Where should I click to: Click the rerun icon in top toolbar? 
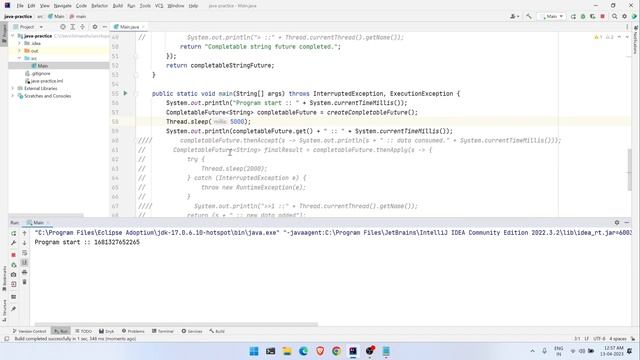pos(573,16)
